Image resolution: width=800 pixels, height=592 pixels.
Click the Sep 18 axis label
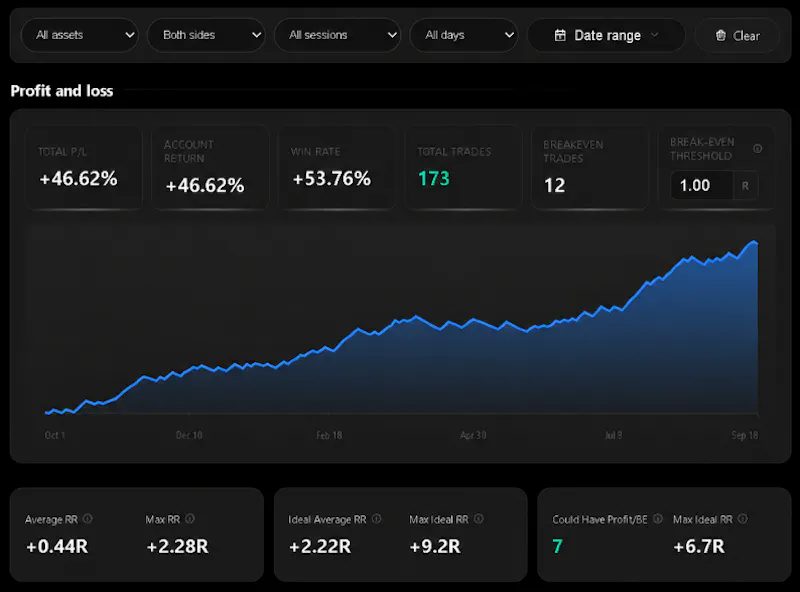coord(745,435)
